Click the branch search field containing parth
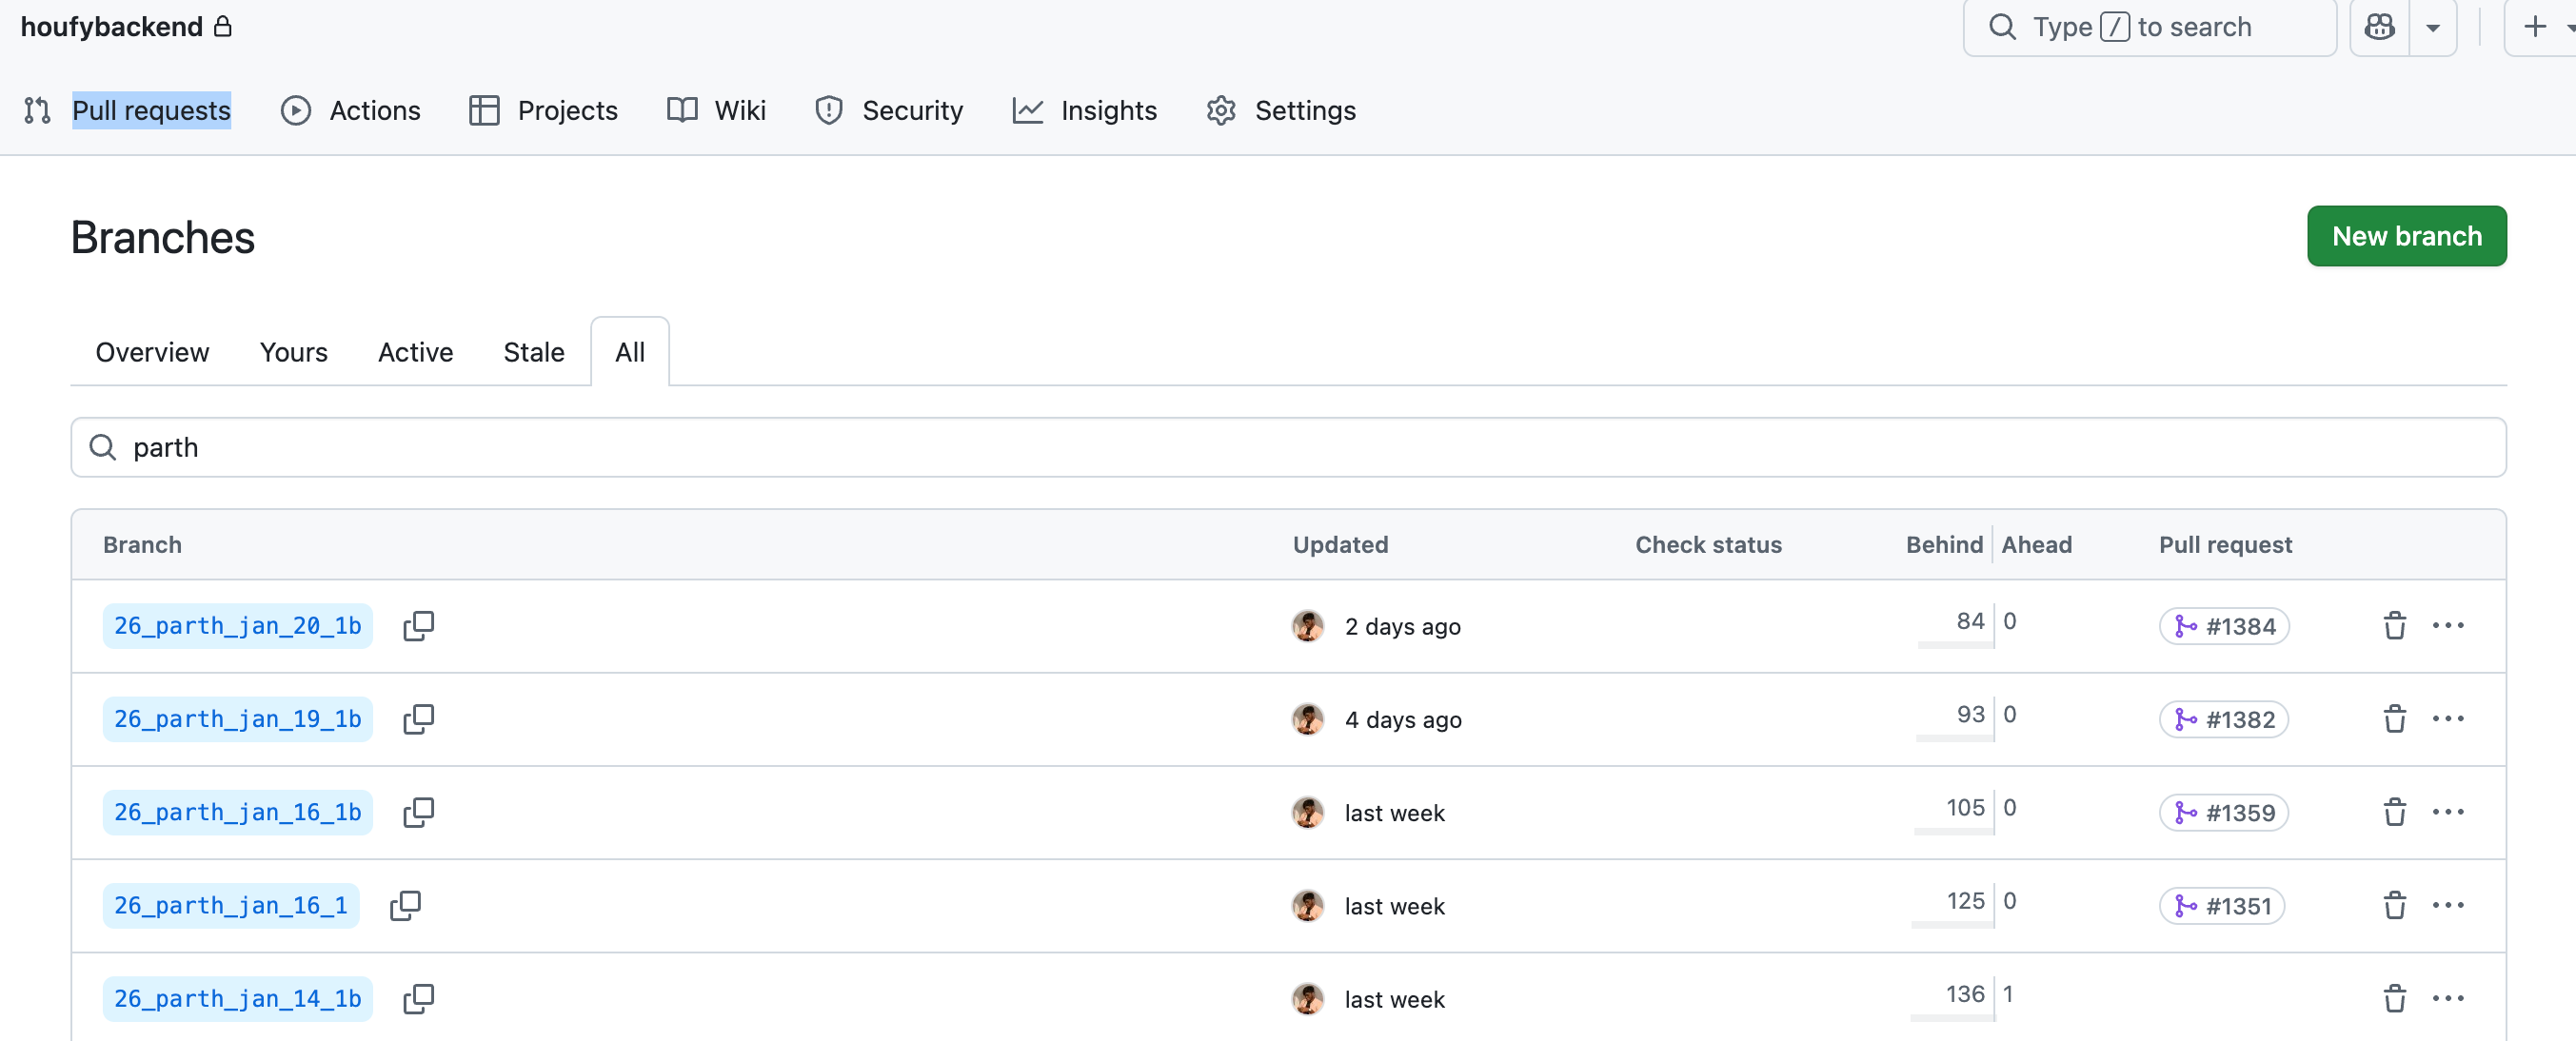 coord(1287,447)
